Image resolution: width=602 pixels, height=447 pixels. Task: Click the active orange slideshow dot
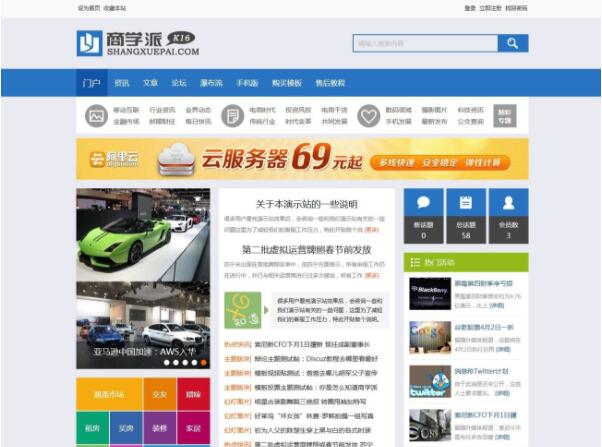(203, 362)
